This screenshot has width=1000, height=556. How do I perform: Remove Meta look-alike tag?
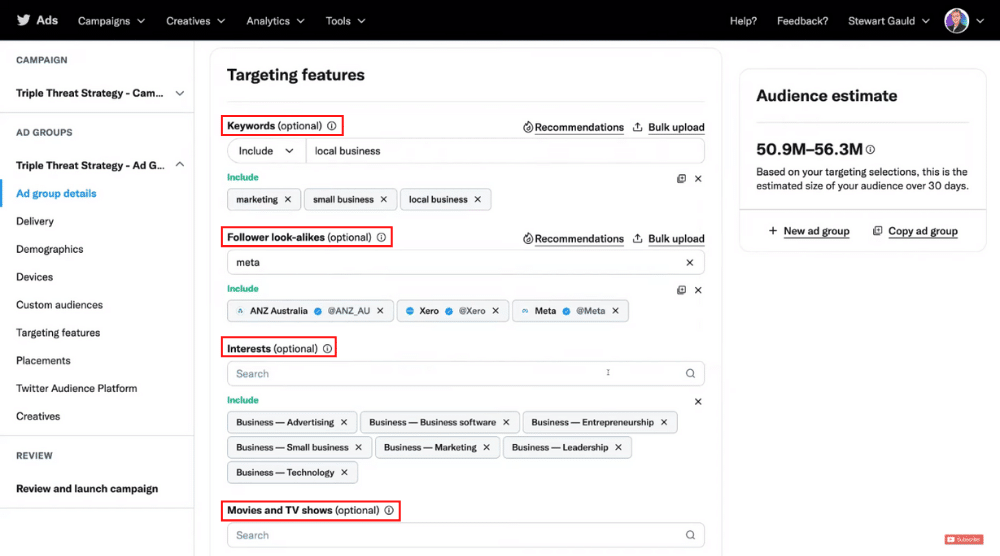(x=615, y=311)
